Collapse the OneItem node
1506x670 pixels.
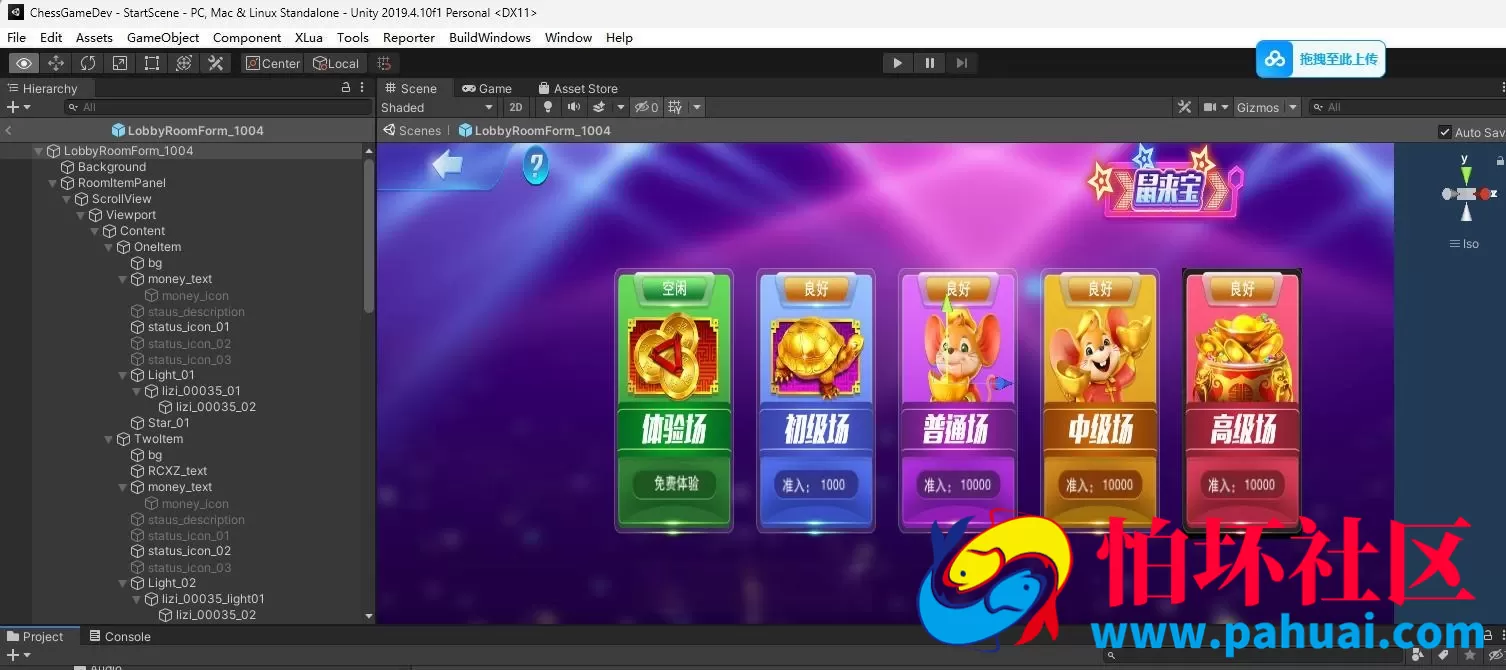(109, 247)
